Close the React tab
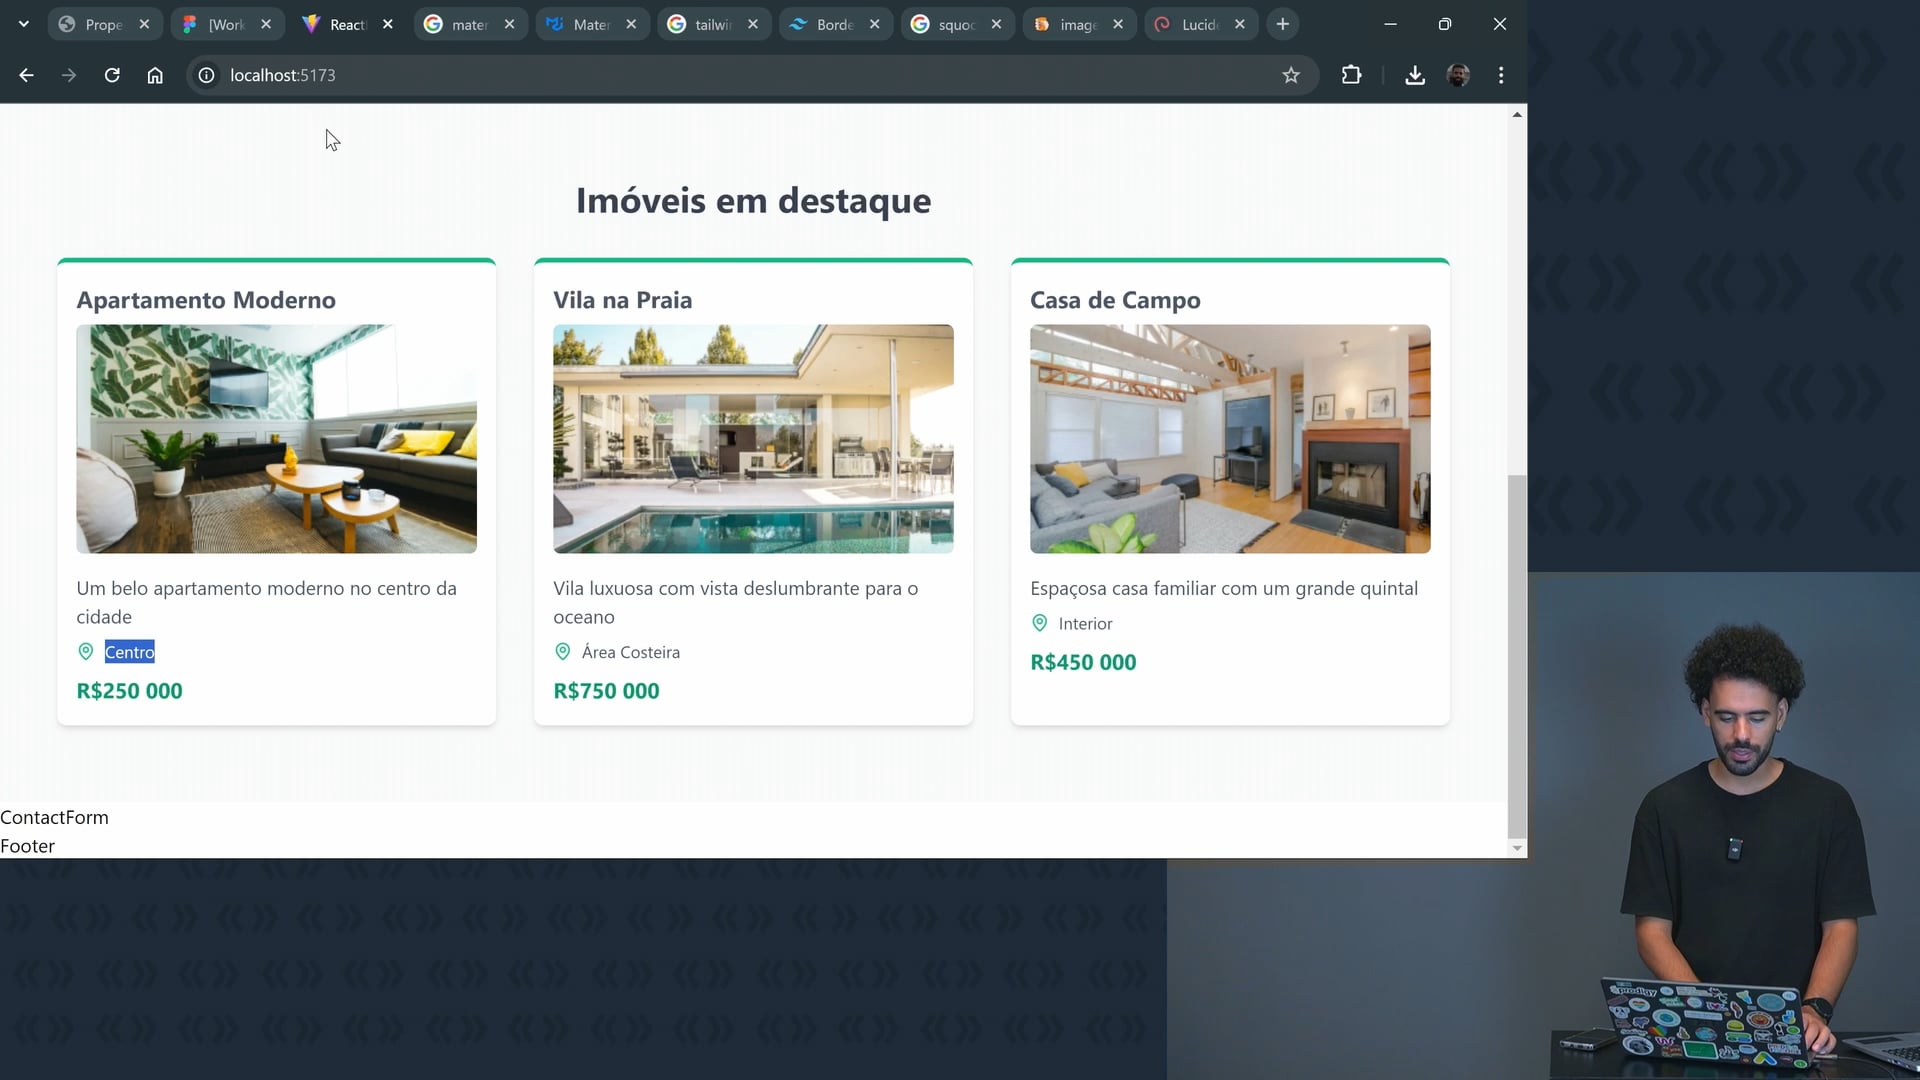Viewport: 1920px width, 1080px height. (x=388, y=24)
